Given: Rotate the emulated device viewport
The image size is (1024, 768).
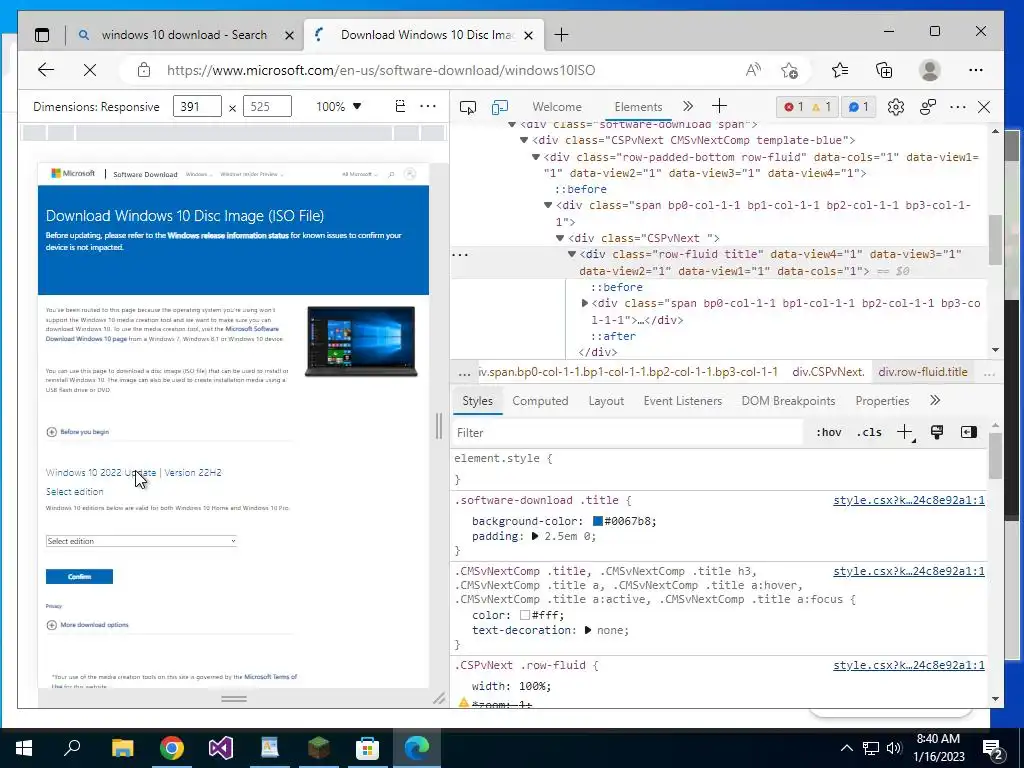Looking at the screenshot, I should pyautogui.click(x=400, y=106).
